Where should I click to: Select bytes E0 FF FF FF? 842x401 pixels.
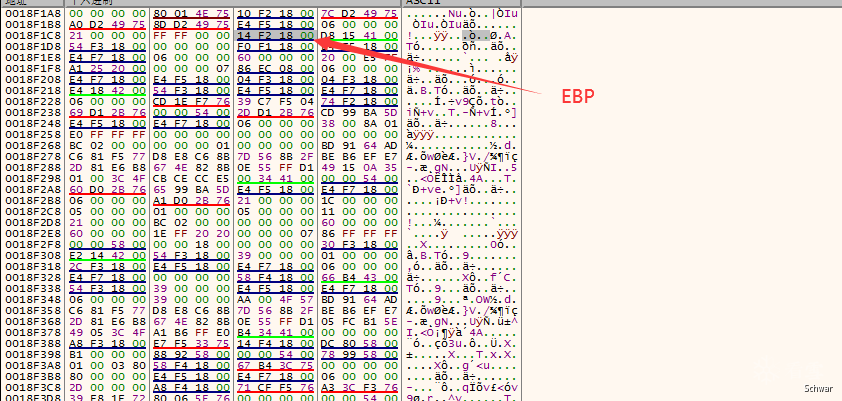(107, 135)
